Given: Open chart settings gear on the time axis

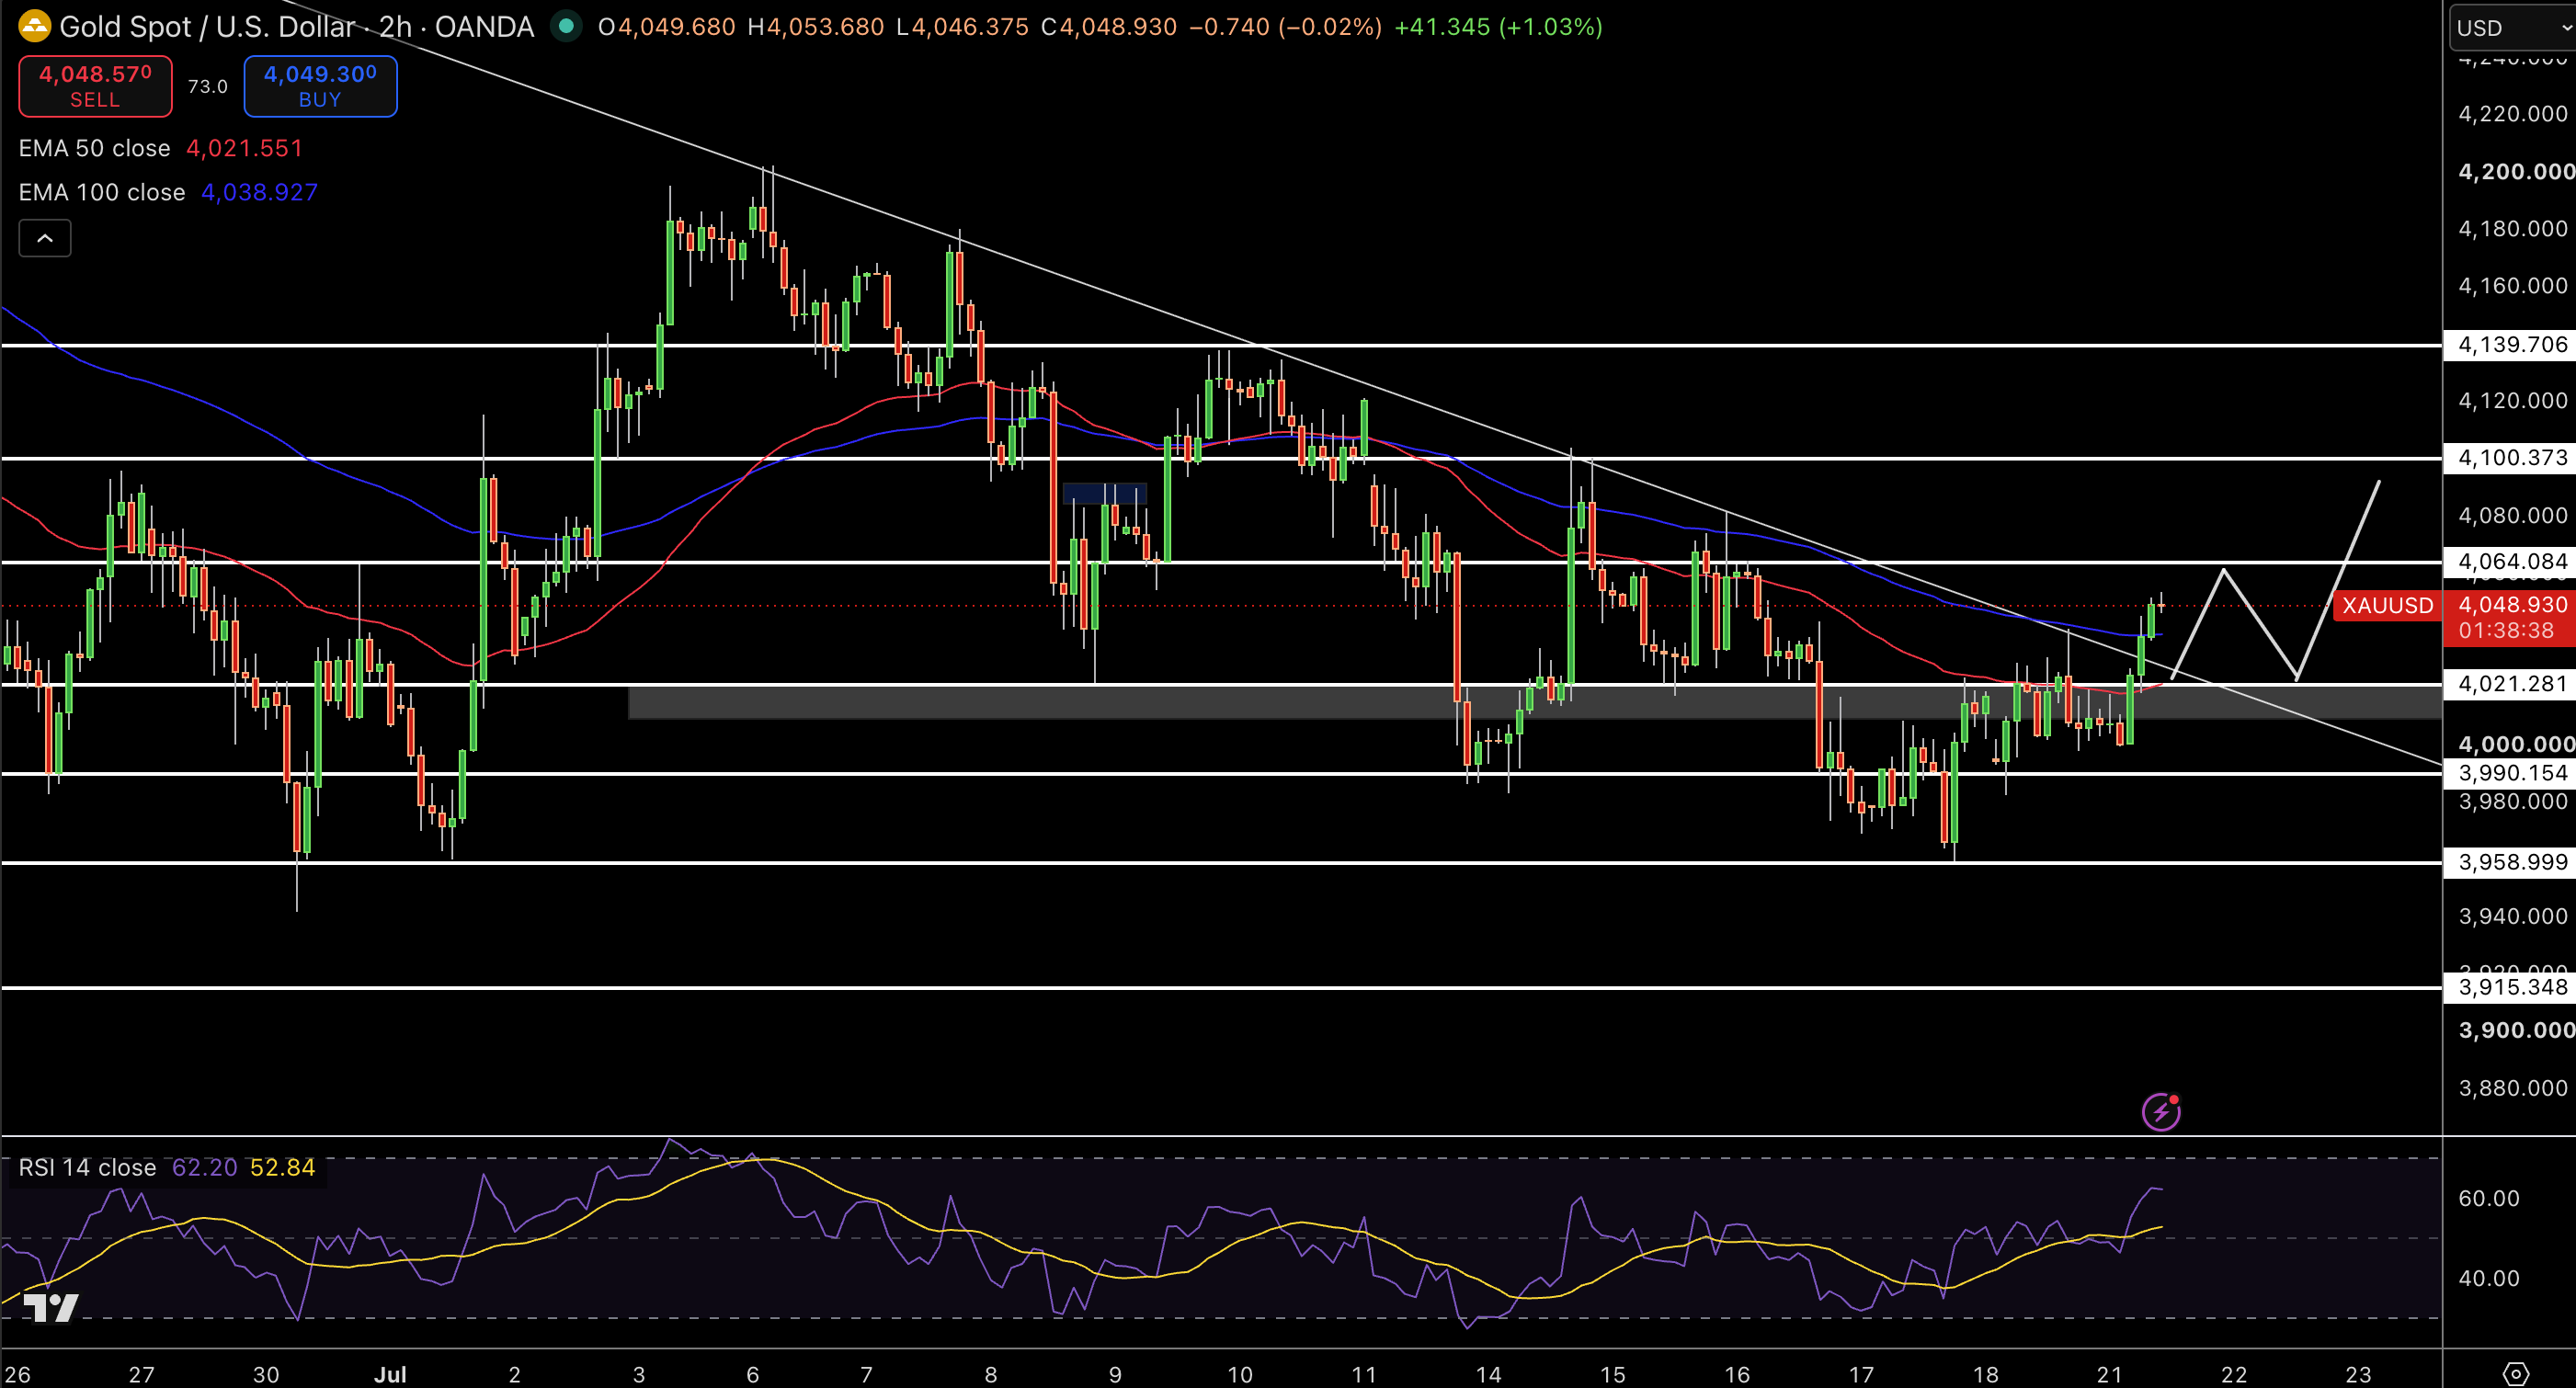Looking at the screenshot, I should click(2516, 1374).
